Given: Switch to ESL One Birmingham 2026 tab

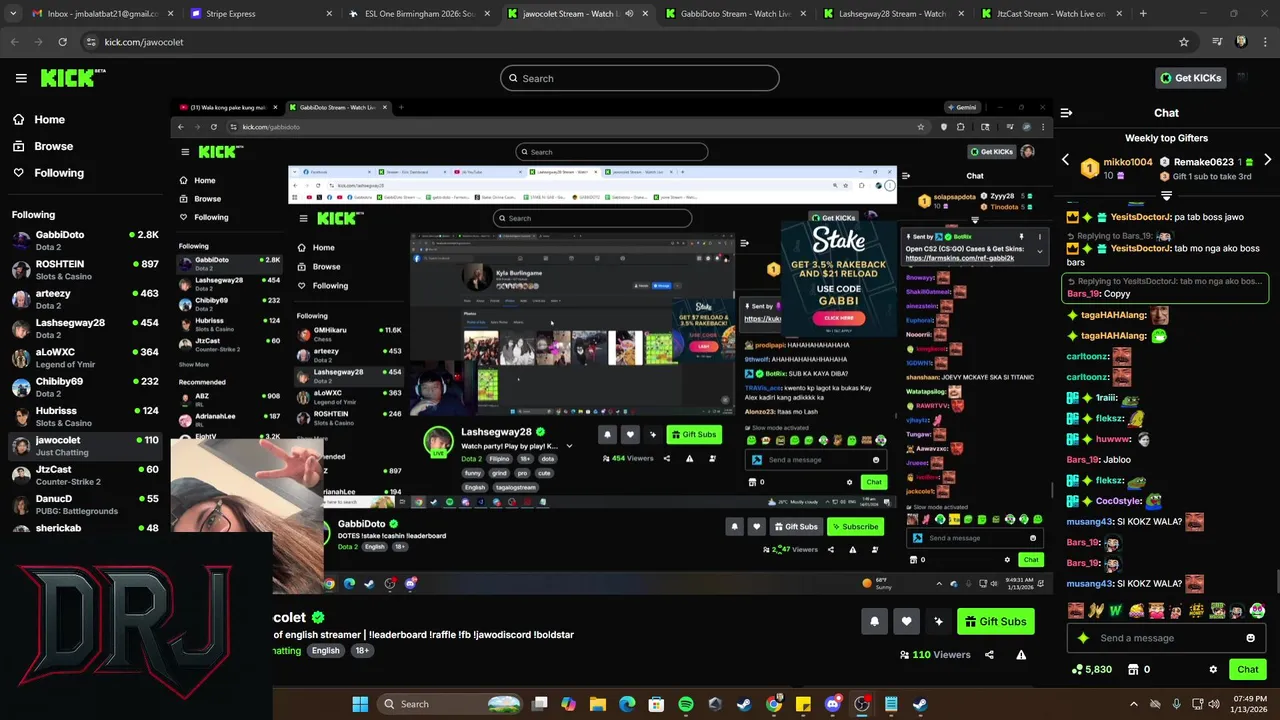Looking at the screenshot, I should [x=419, y=14].
